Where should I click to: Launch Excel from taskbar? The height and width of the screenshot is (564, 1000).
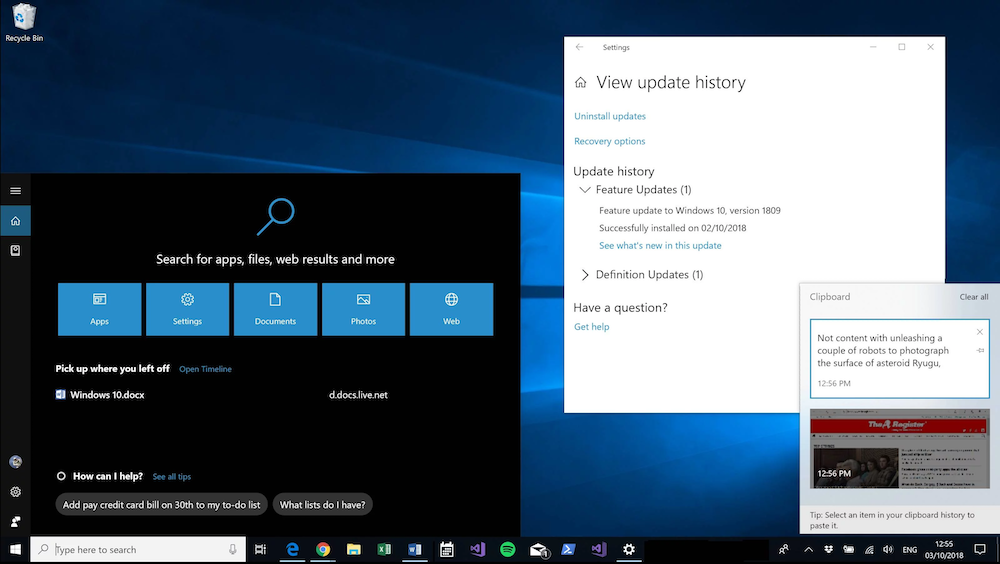[x=385, y=549]
